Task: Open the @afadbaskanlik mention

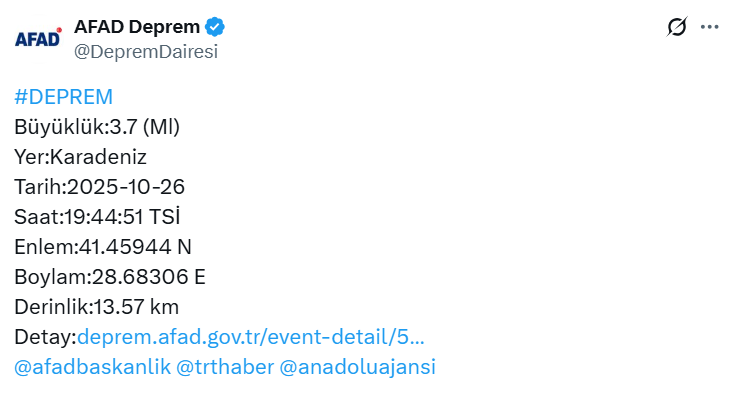Action: (91, 366)
